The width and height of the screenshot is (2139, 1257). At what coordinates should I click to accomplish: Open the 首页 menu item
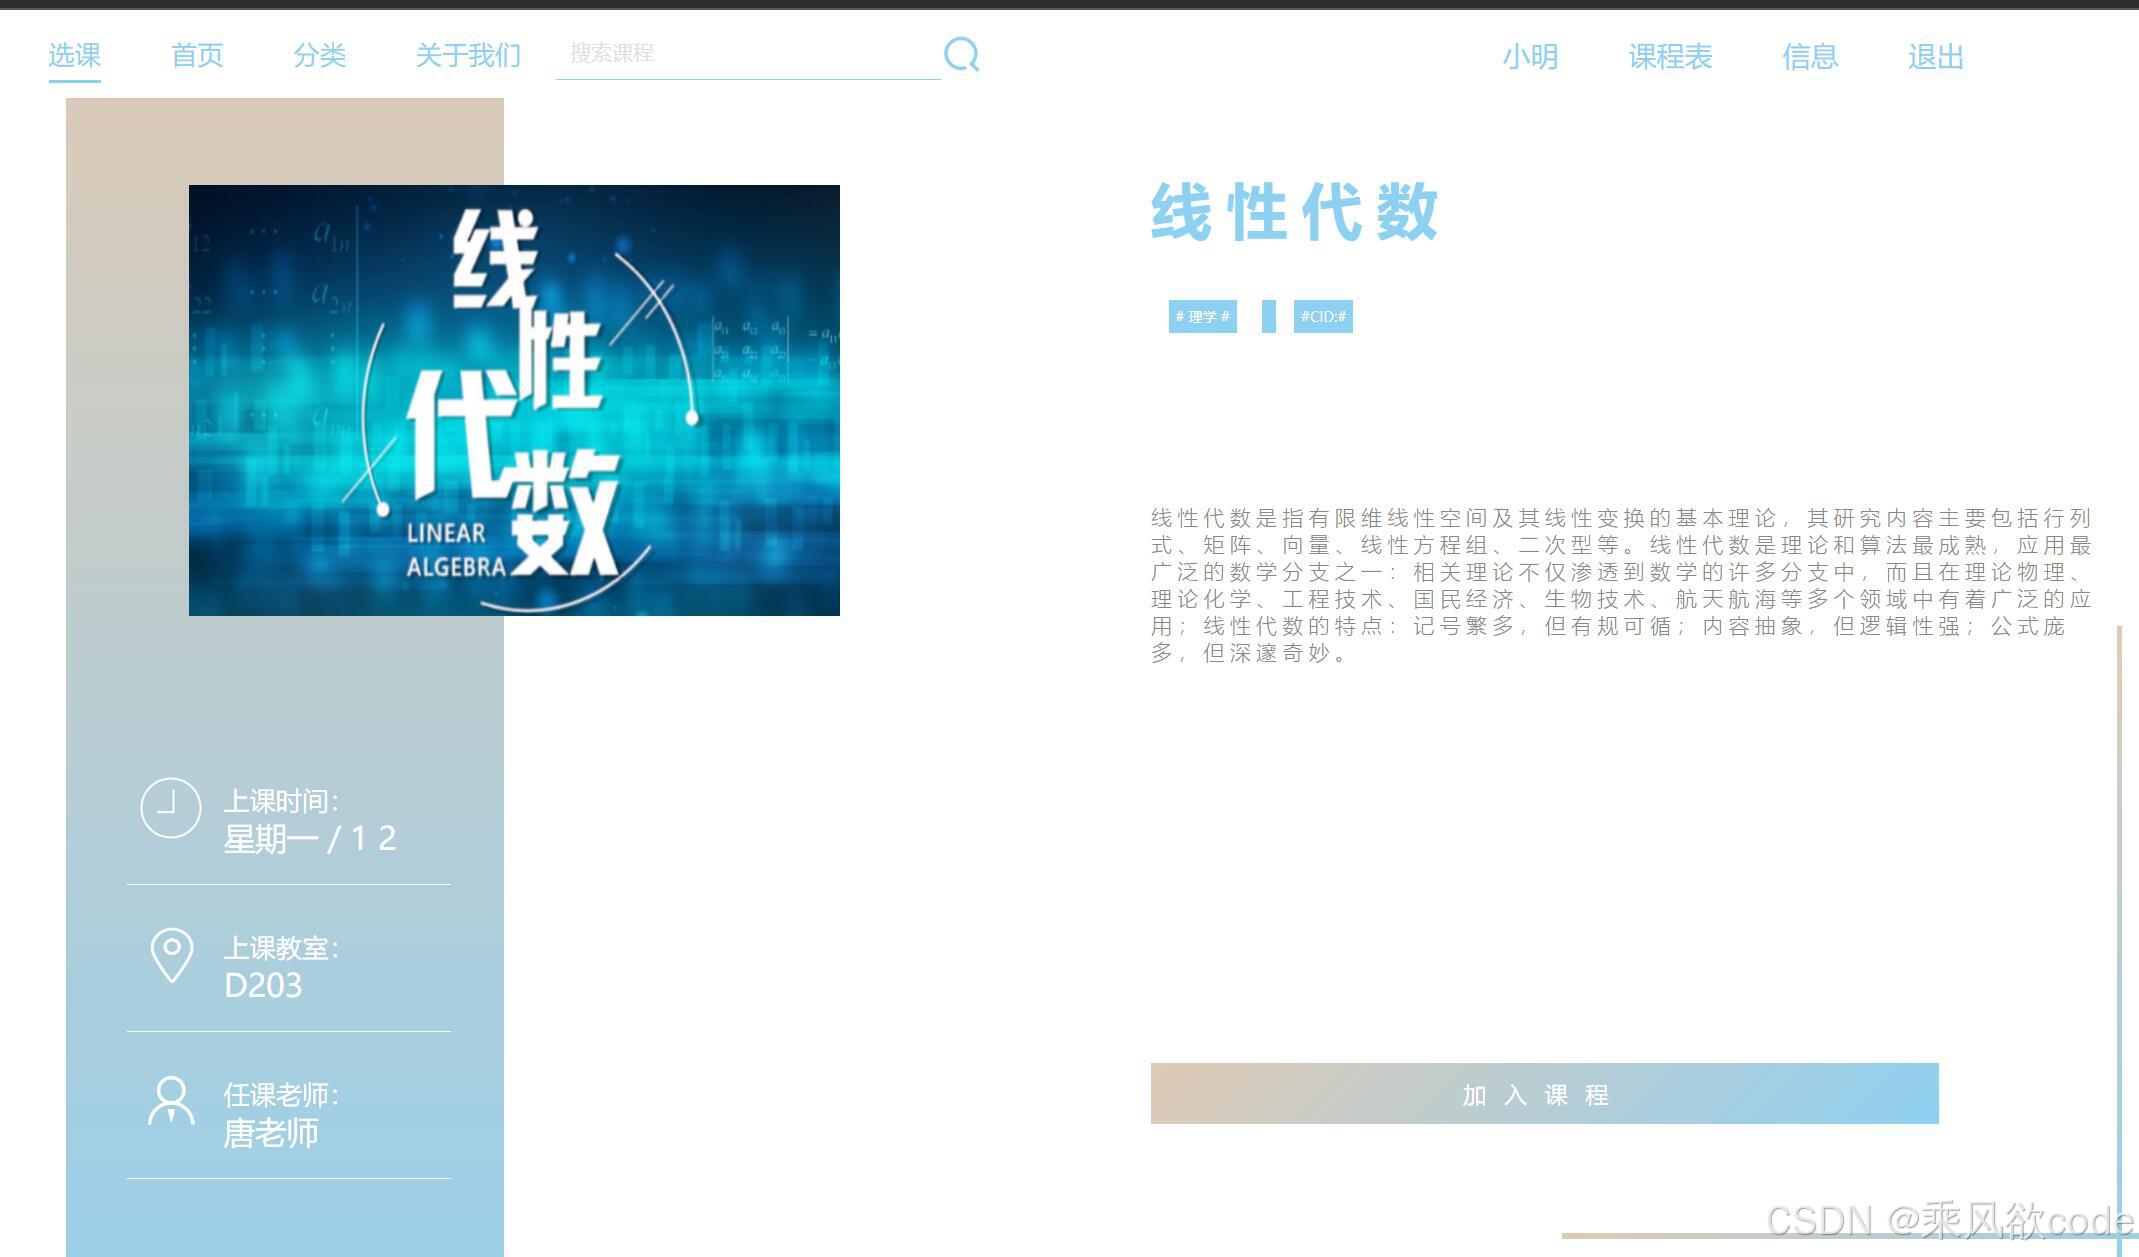coord(197,55)
